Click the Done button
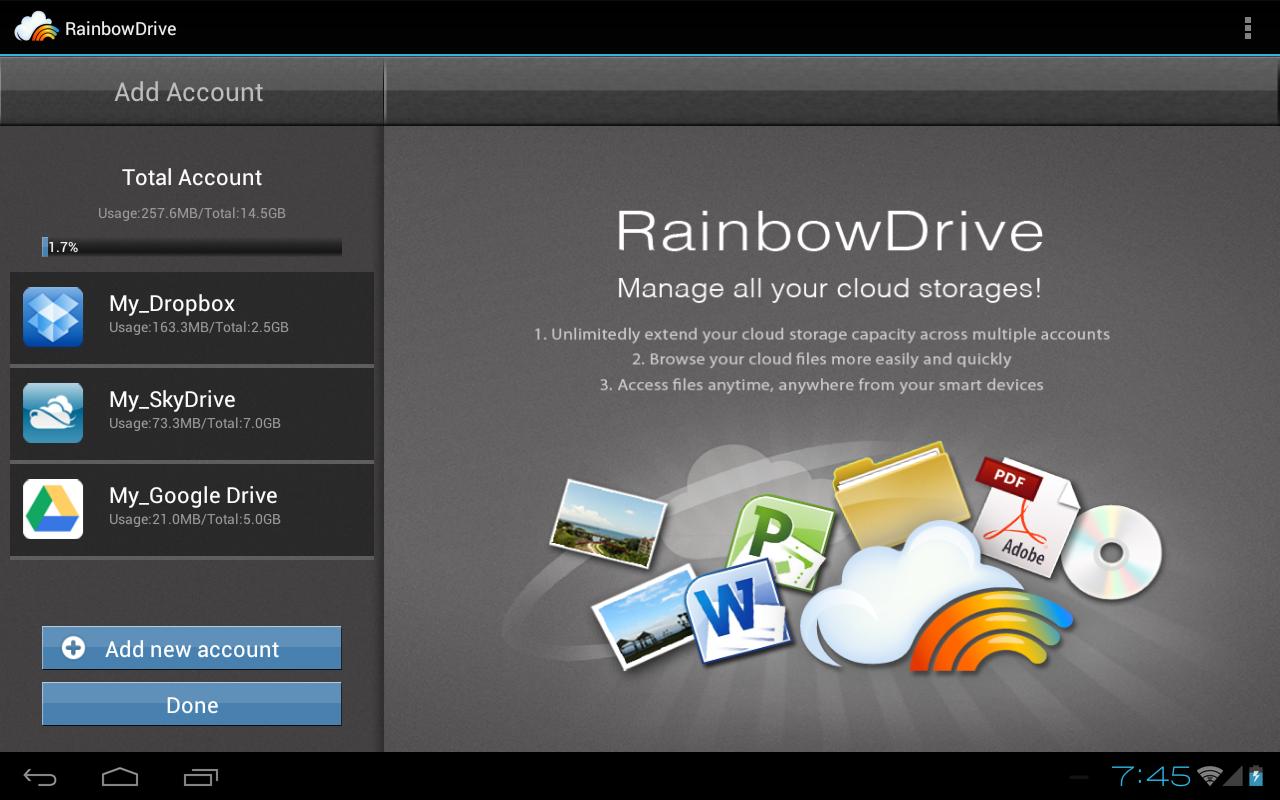This screenshot has height=800, width=1280. coord(192,704)
